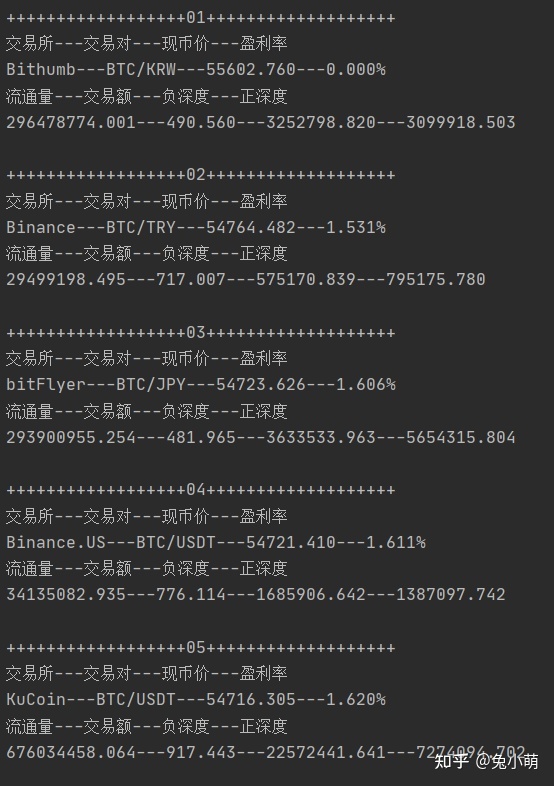Click the 交易所 header line above Binance.US
The width and height of the screenshot is (554, 786).
click(x=146, y=516)
